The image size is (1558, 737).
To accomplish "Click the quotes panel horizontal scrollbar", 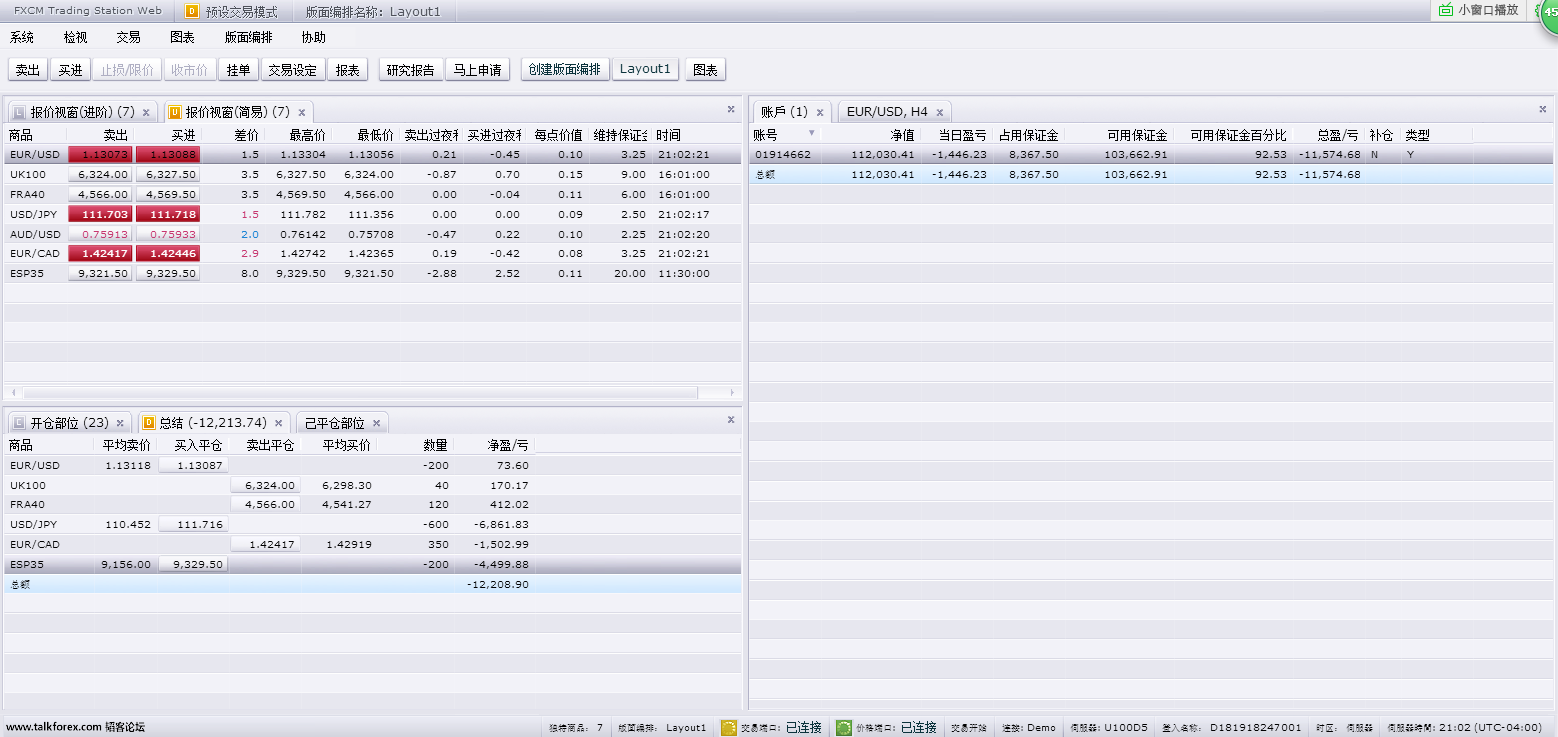I will tap(360, 393).
